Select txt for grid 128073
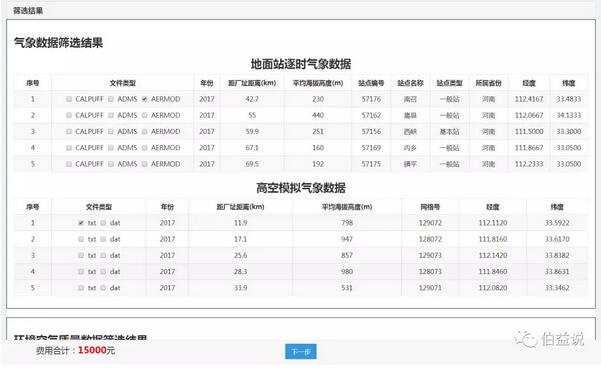The height and width of the screenshot is (370, 601). (81, 271)
